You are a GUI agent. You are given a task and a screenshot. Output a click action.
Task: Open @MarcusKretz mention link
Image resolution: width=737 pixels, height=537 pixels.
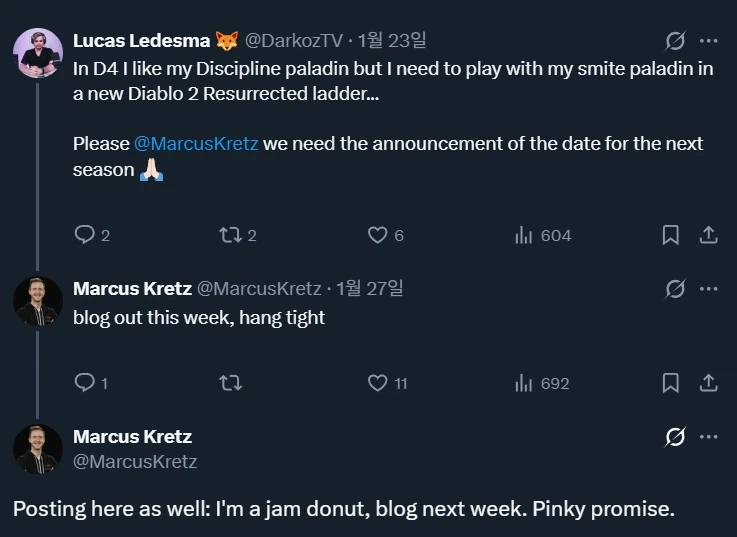196,143
